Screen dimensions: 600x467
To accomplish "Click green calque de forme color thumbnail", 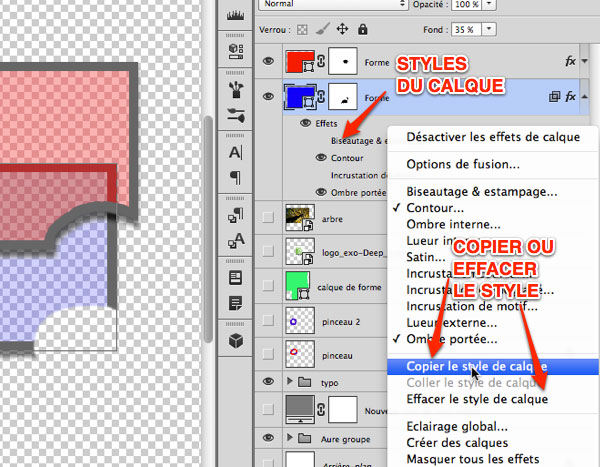I will click(298, 285).
